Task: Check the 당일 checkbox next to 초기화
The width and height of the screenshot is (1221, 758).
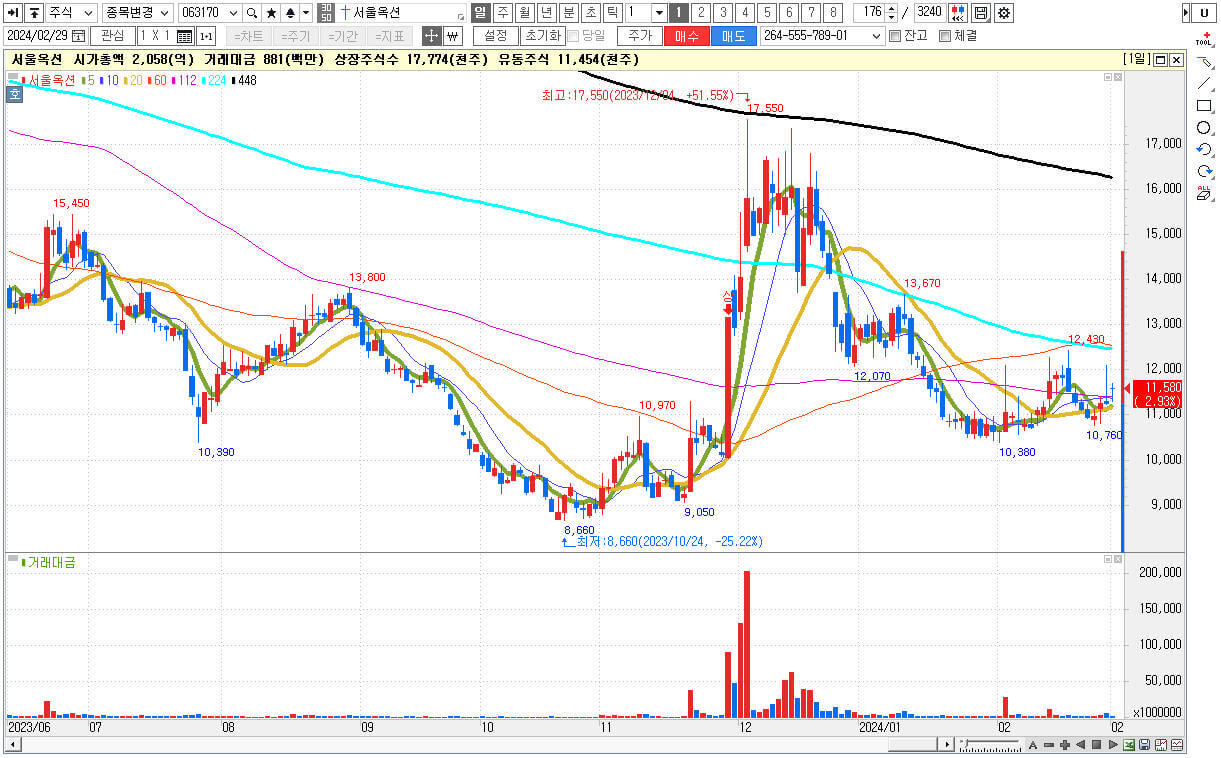Action: point(572,36)
